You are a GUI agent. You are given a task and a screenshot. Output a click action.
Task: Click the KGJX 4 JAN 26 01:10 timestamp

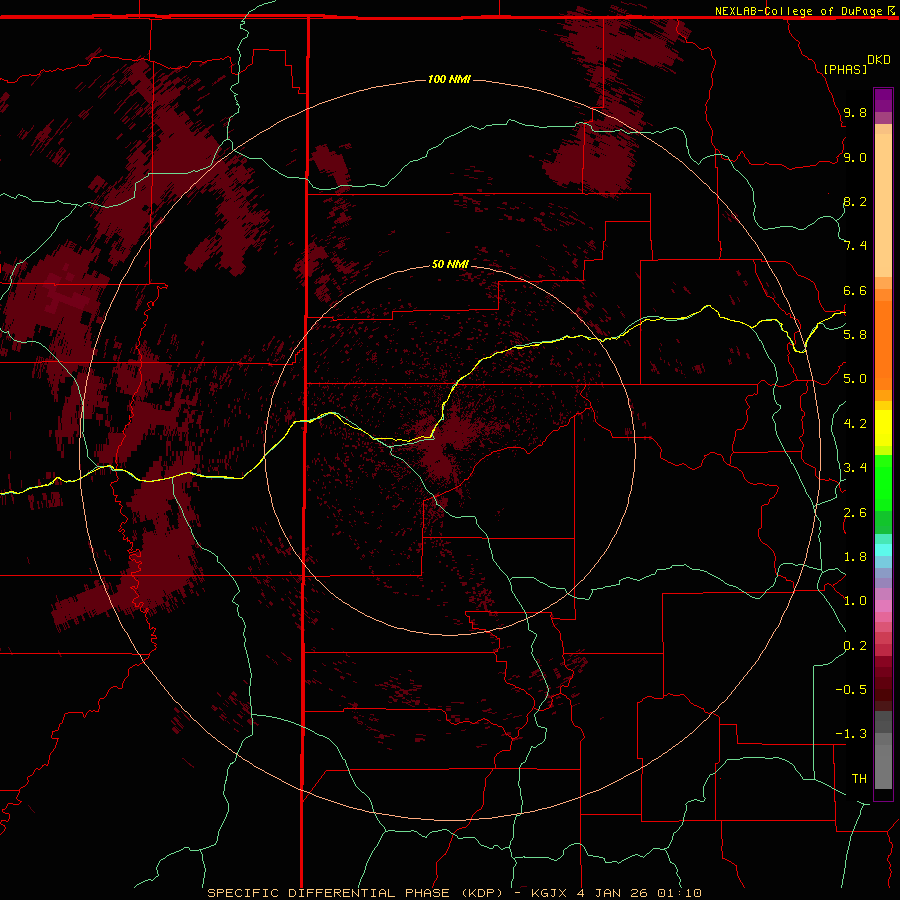(x=616, y=893)
